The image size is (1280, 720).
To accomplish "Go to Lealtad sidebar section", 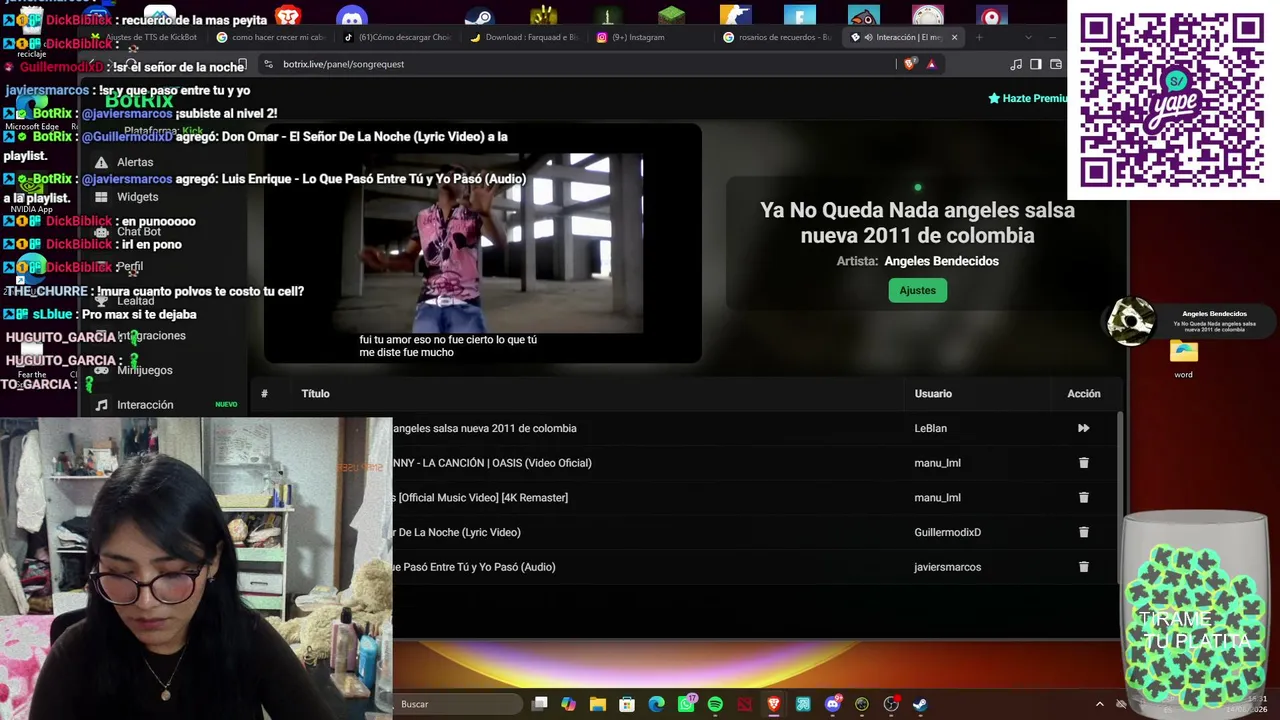I will click(x=135, y=301).
